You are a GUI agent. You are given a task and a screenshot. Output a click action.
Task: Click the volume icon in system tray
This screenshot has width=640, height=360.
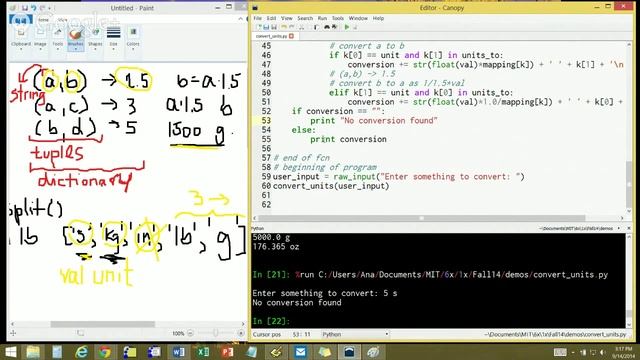pos(602,352)
